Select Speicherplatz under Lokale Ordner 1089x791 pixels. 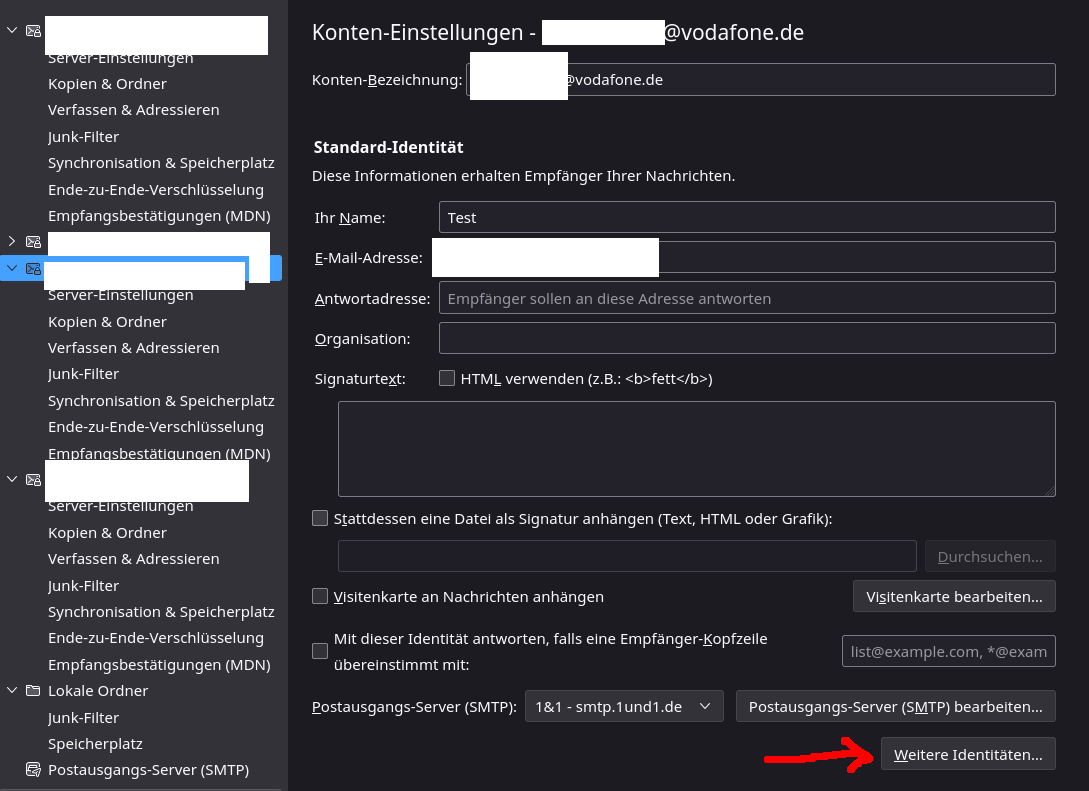pyautogui.click(x=95, y=744)
